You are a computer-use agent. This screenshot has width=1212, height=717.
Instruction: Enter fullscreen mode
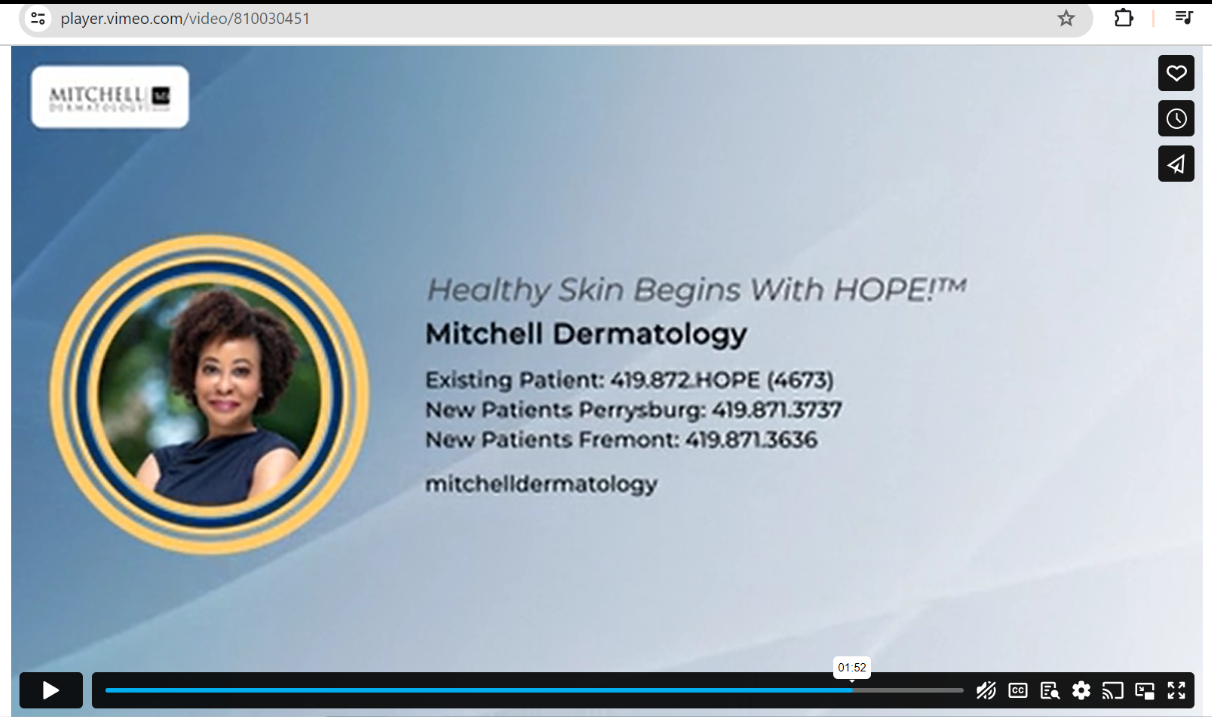[x=1176, y=690]
